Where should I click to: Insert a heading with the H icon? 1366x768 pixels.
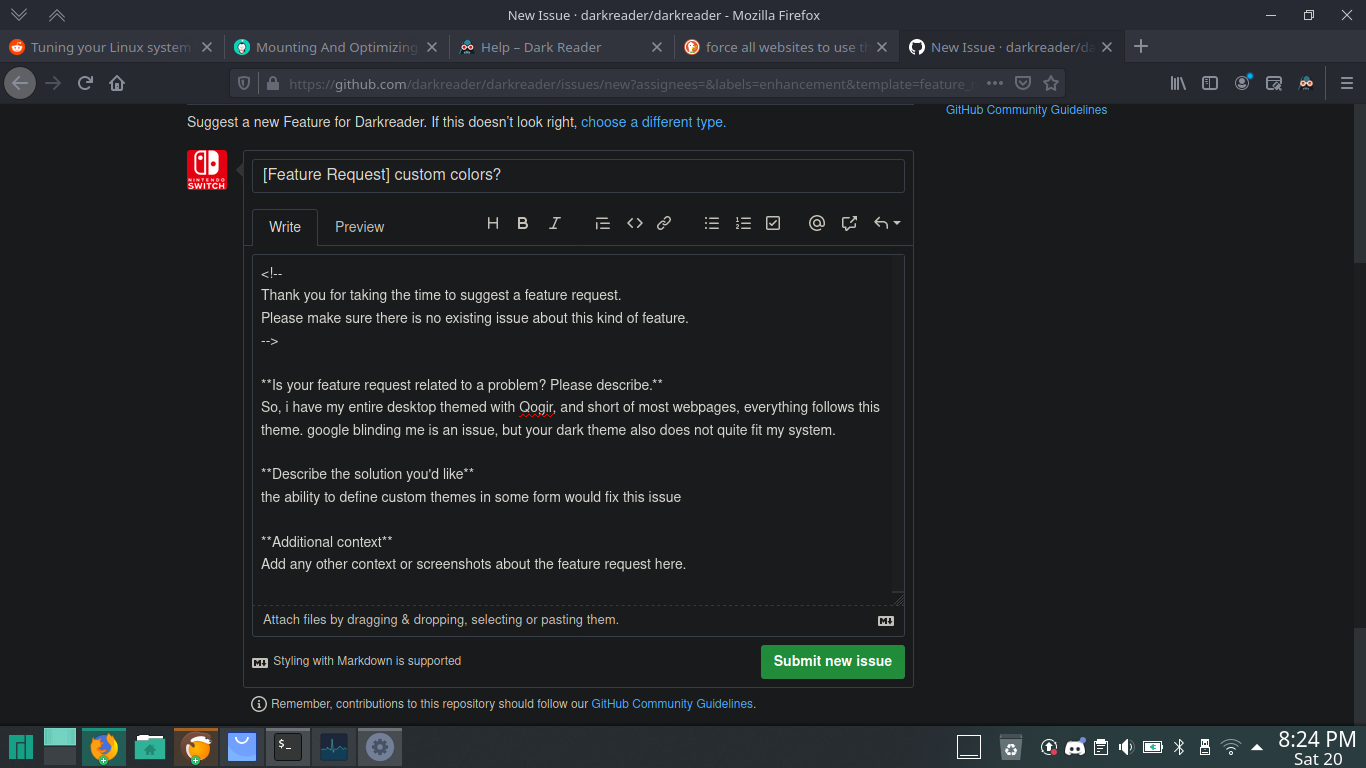(492, 223)
